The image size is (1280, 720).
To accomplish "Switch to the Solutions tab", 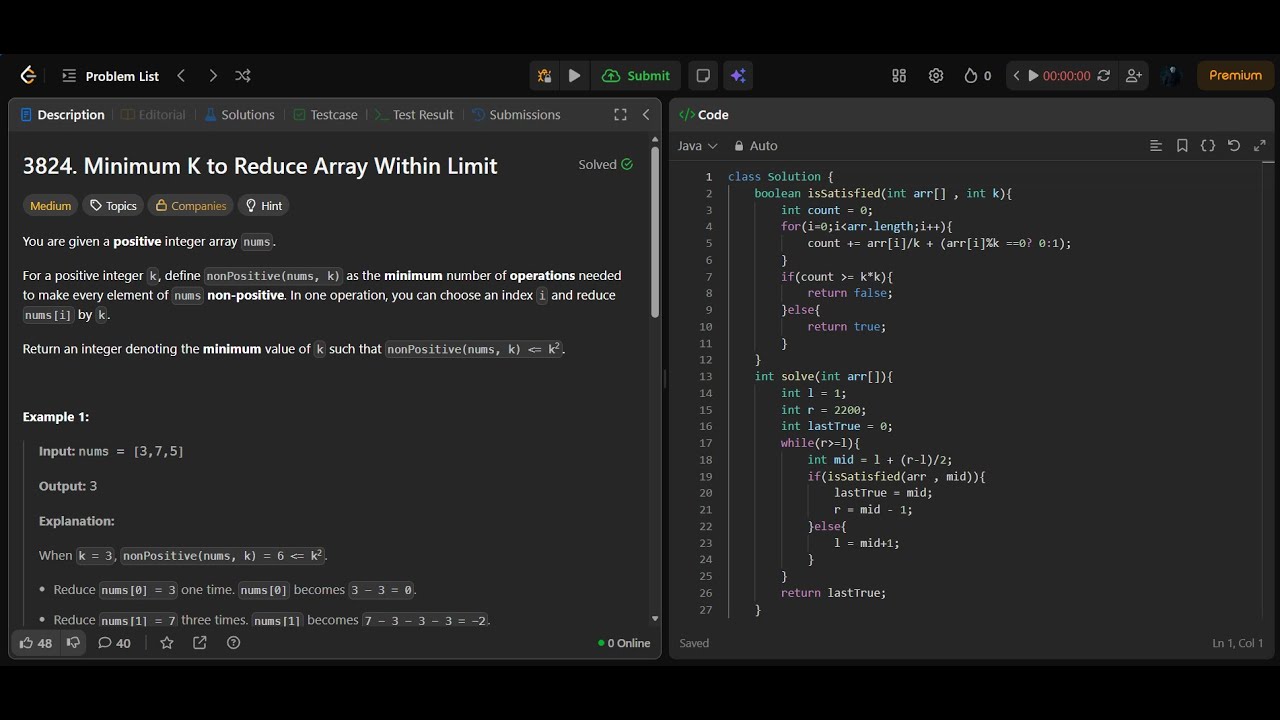I will 239,115.
